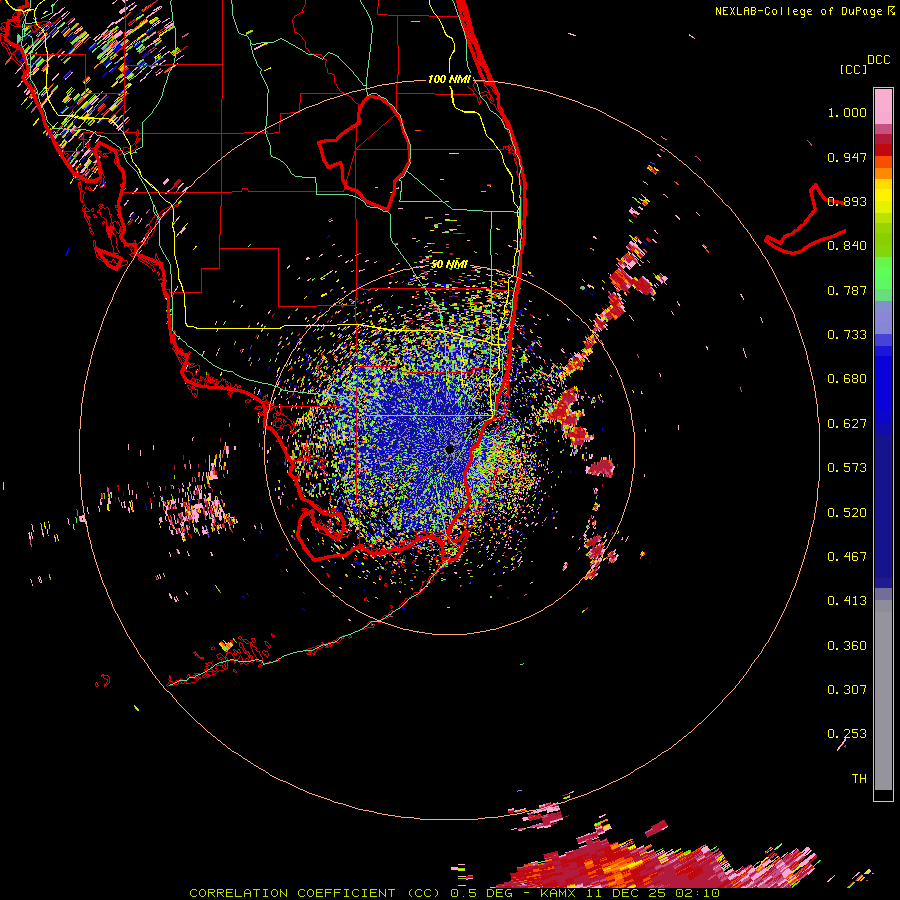900x900 pixels.
Task: Select the 0.307 scale value
Action: 847,690
